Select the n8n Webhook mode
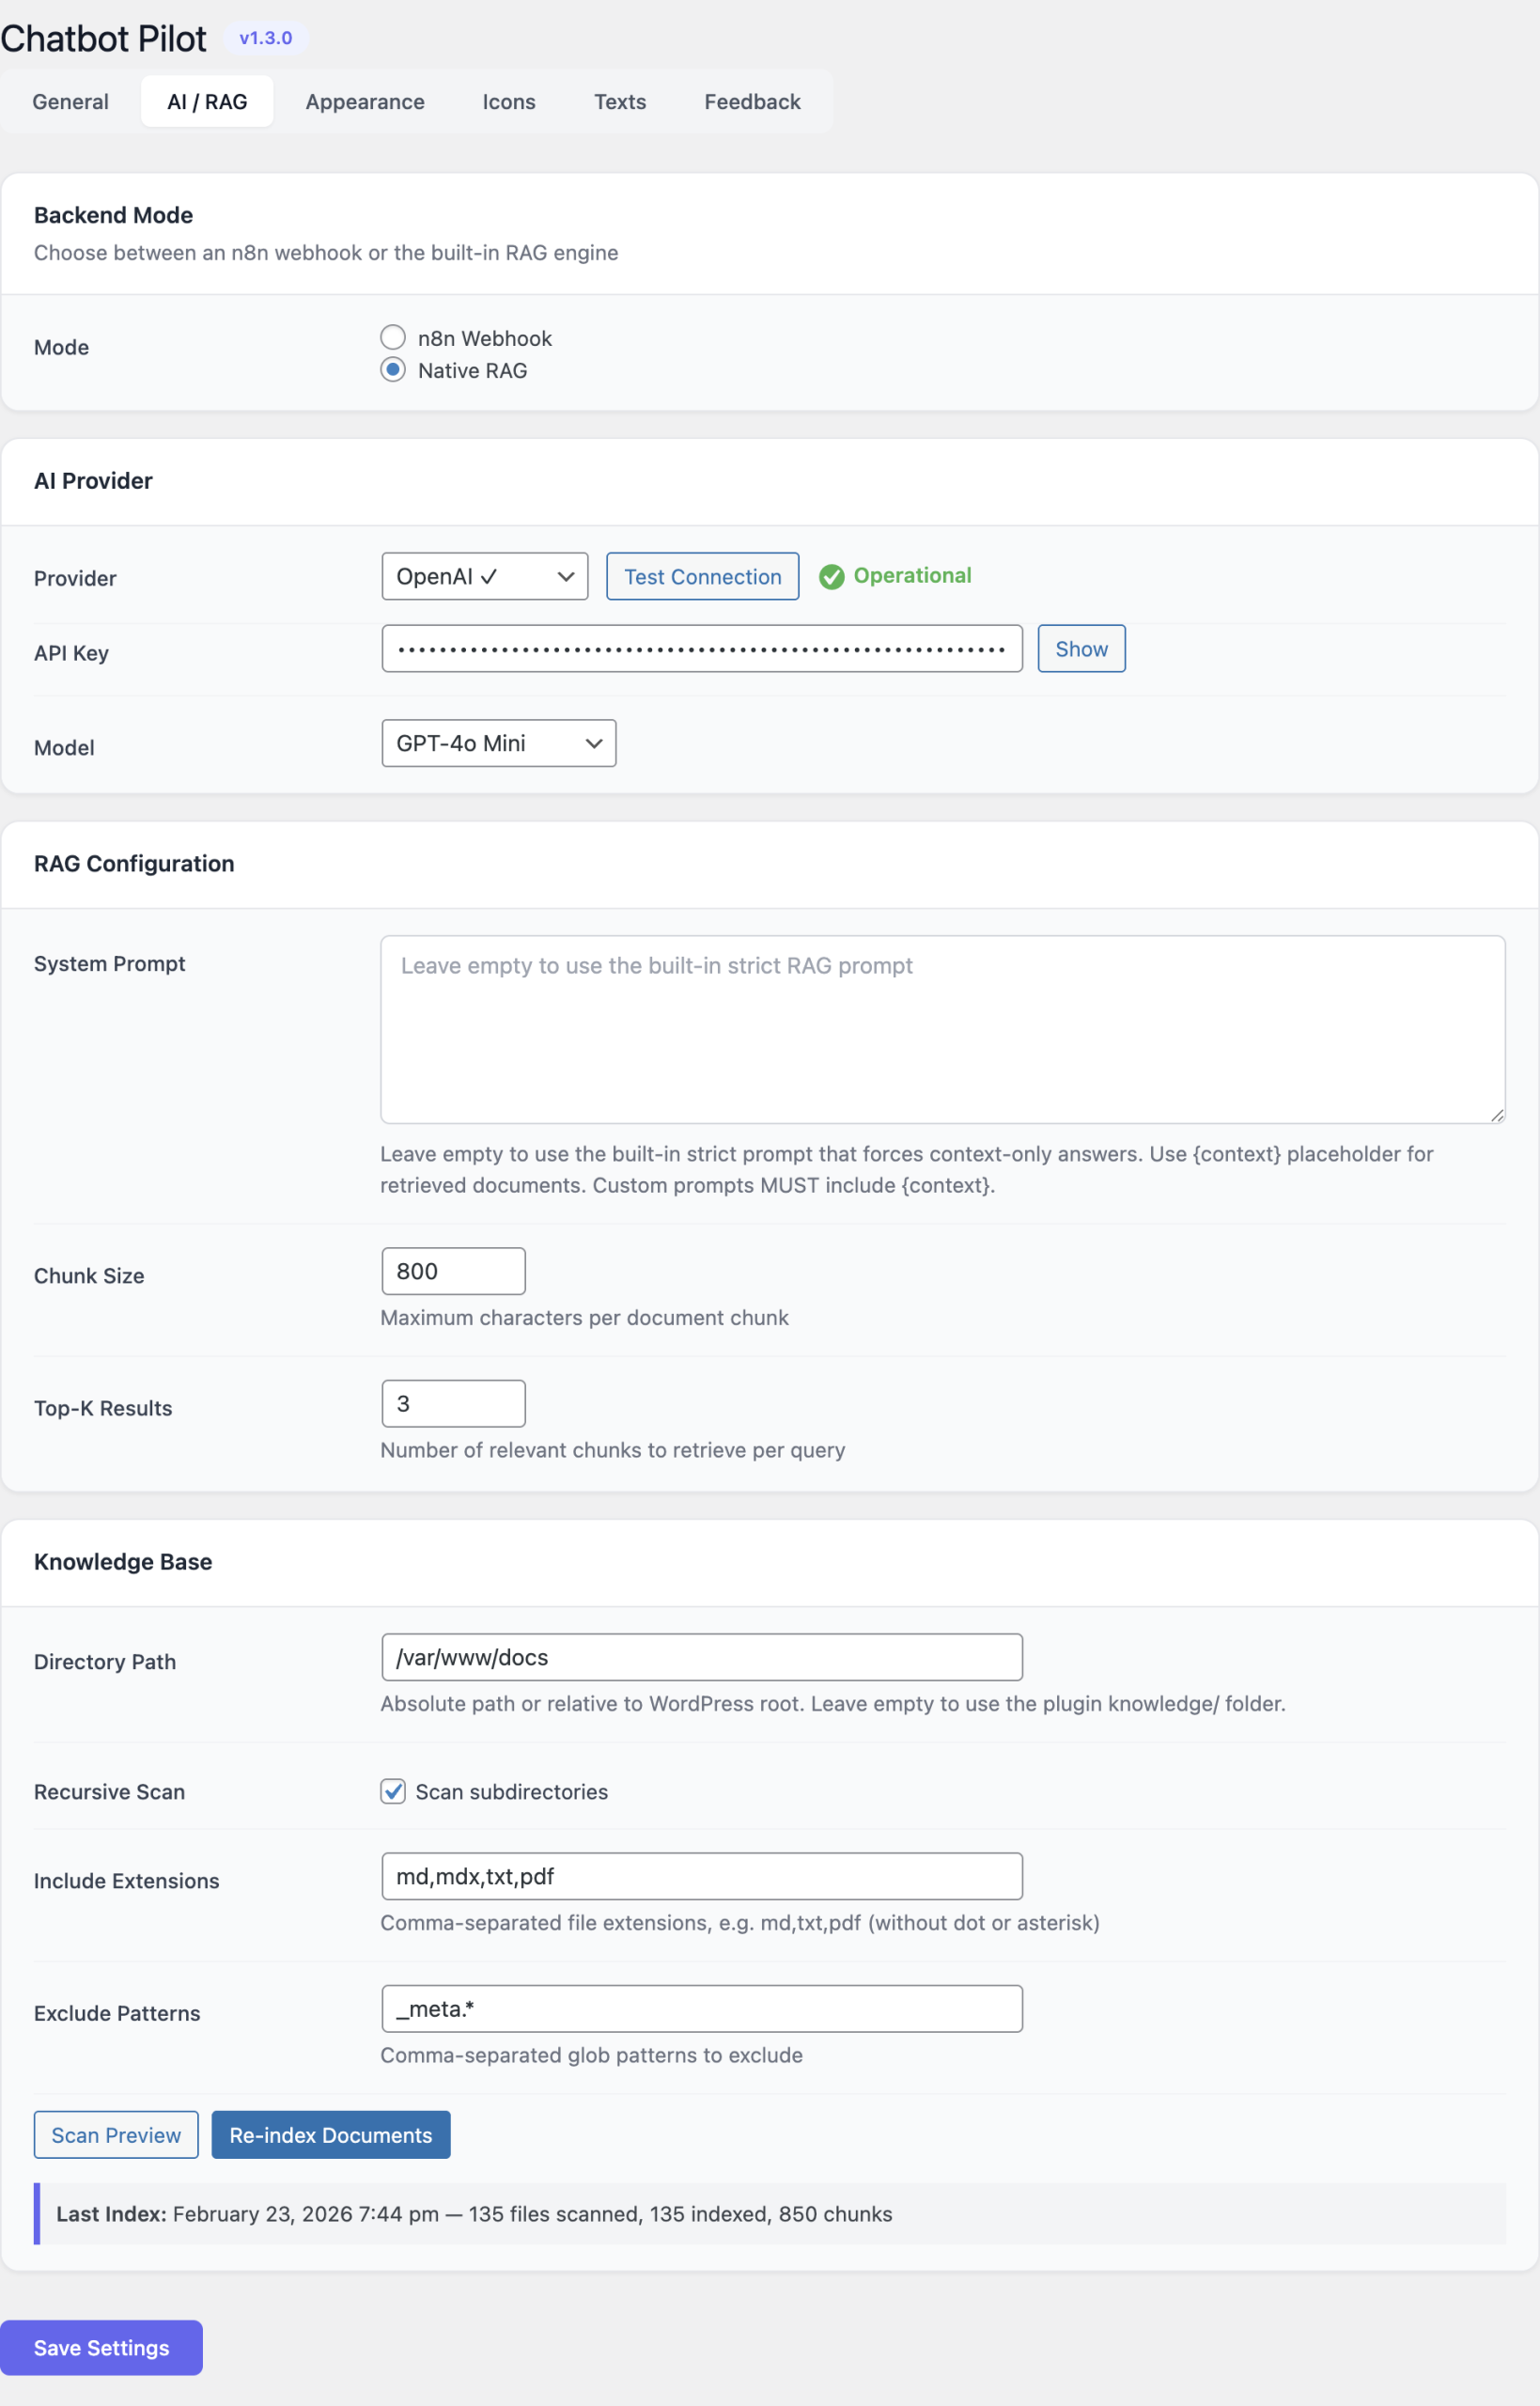 point(392,337)
